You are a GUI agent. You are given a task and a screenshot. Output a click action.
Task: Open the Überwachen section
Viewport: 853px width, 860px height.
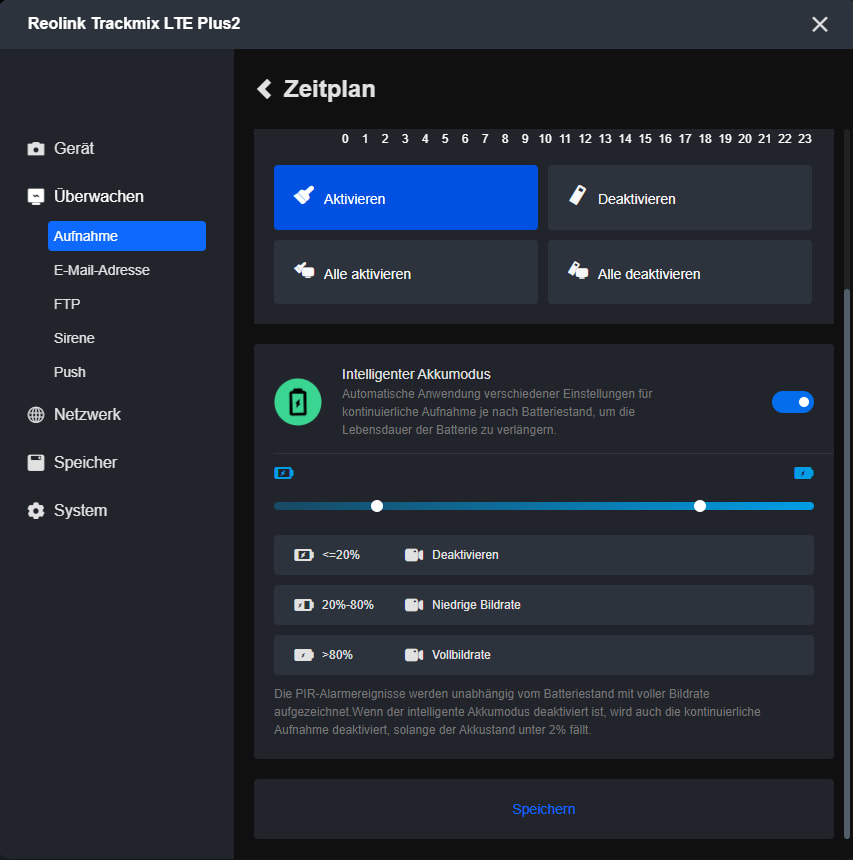99,196
